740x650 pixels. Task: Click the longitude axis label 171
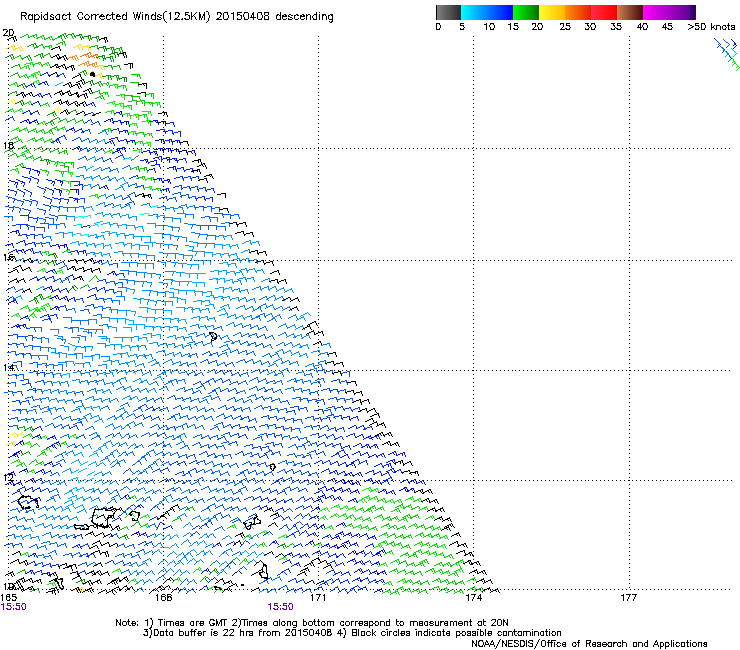[318, 597]
